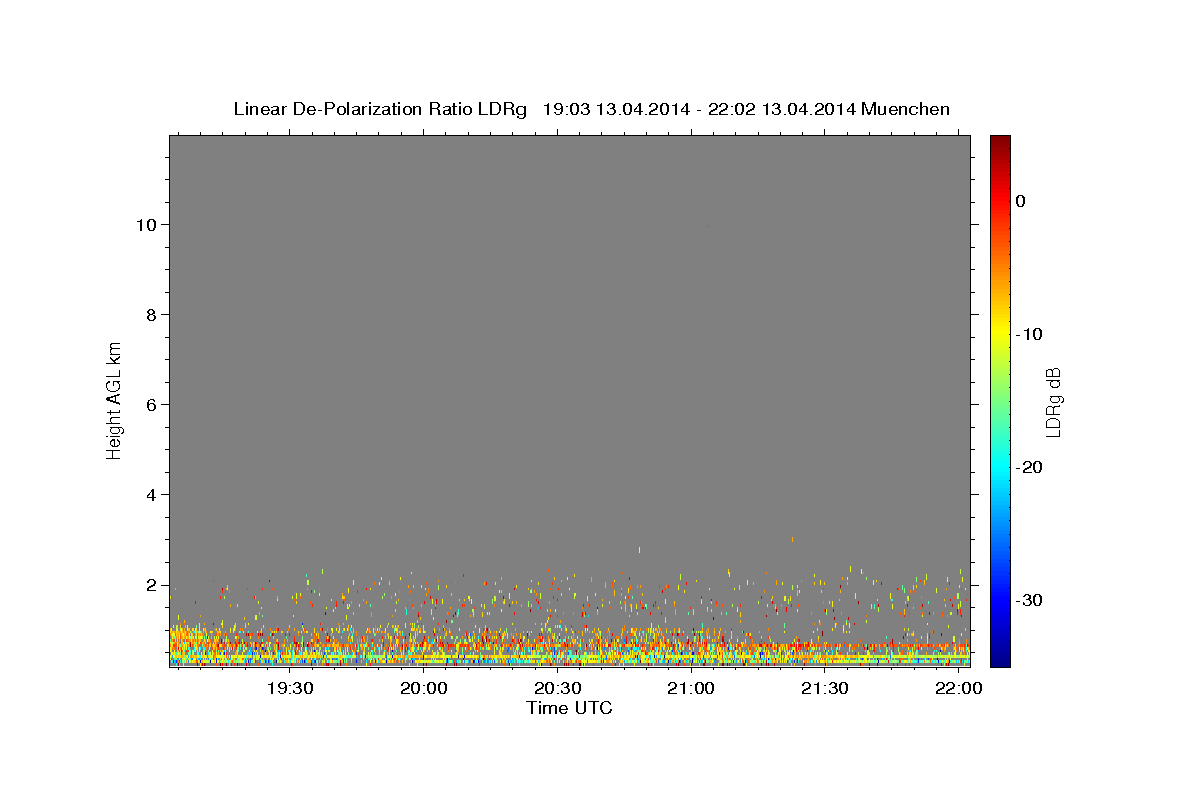Click the 'Muenchen' location text in title
Screen dimensions: 1200x800
(906, 109)
